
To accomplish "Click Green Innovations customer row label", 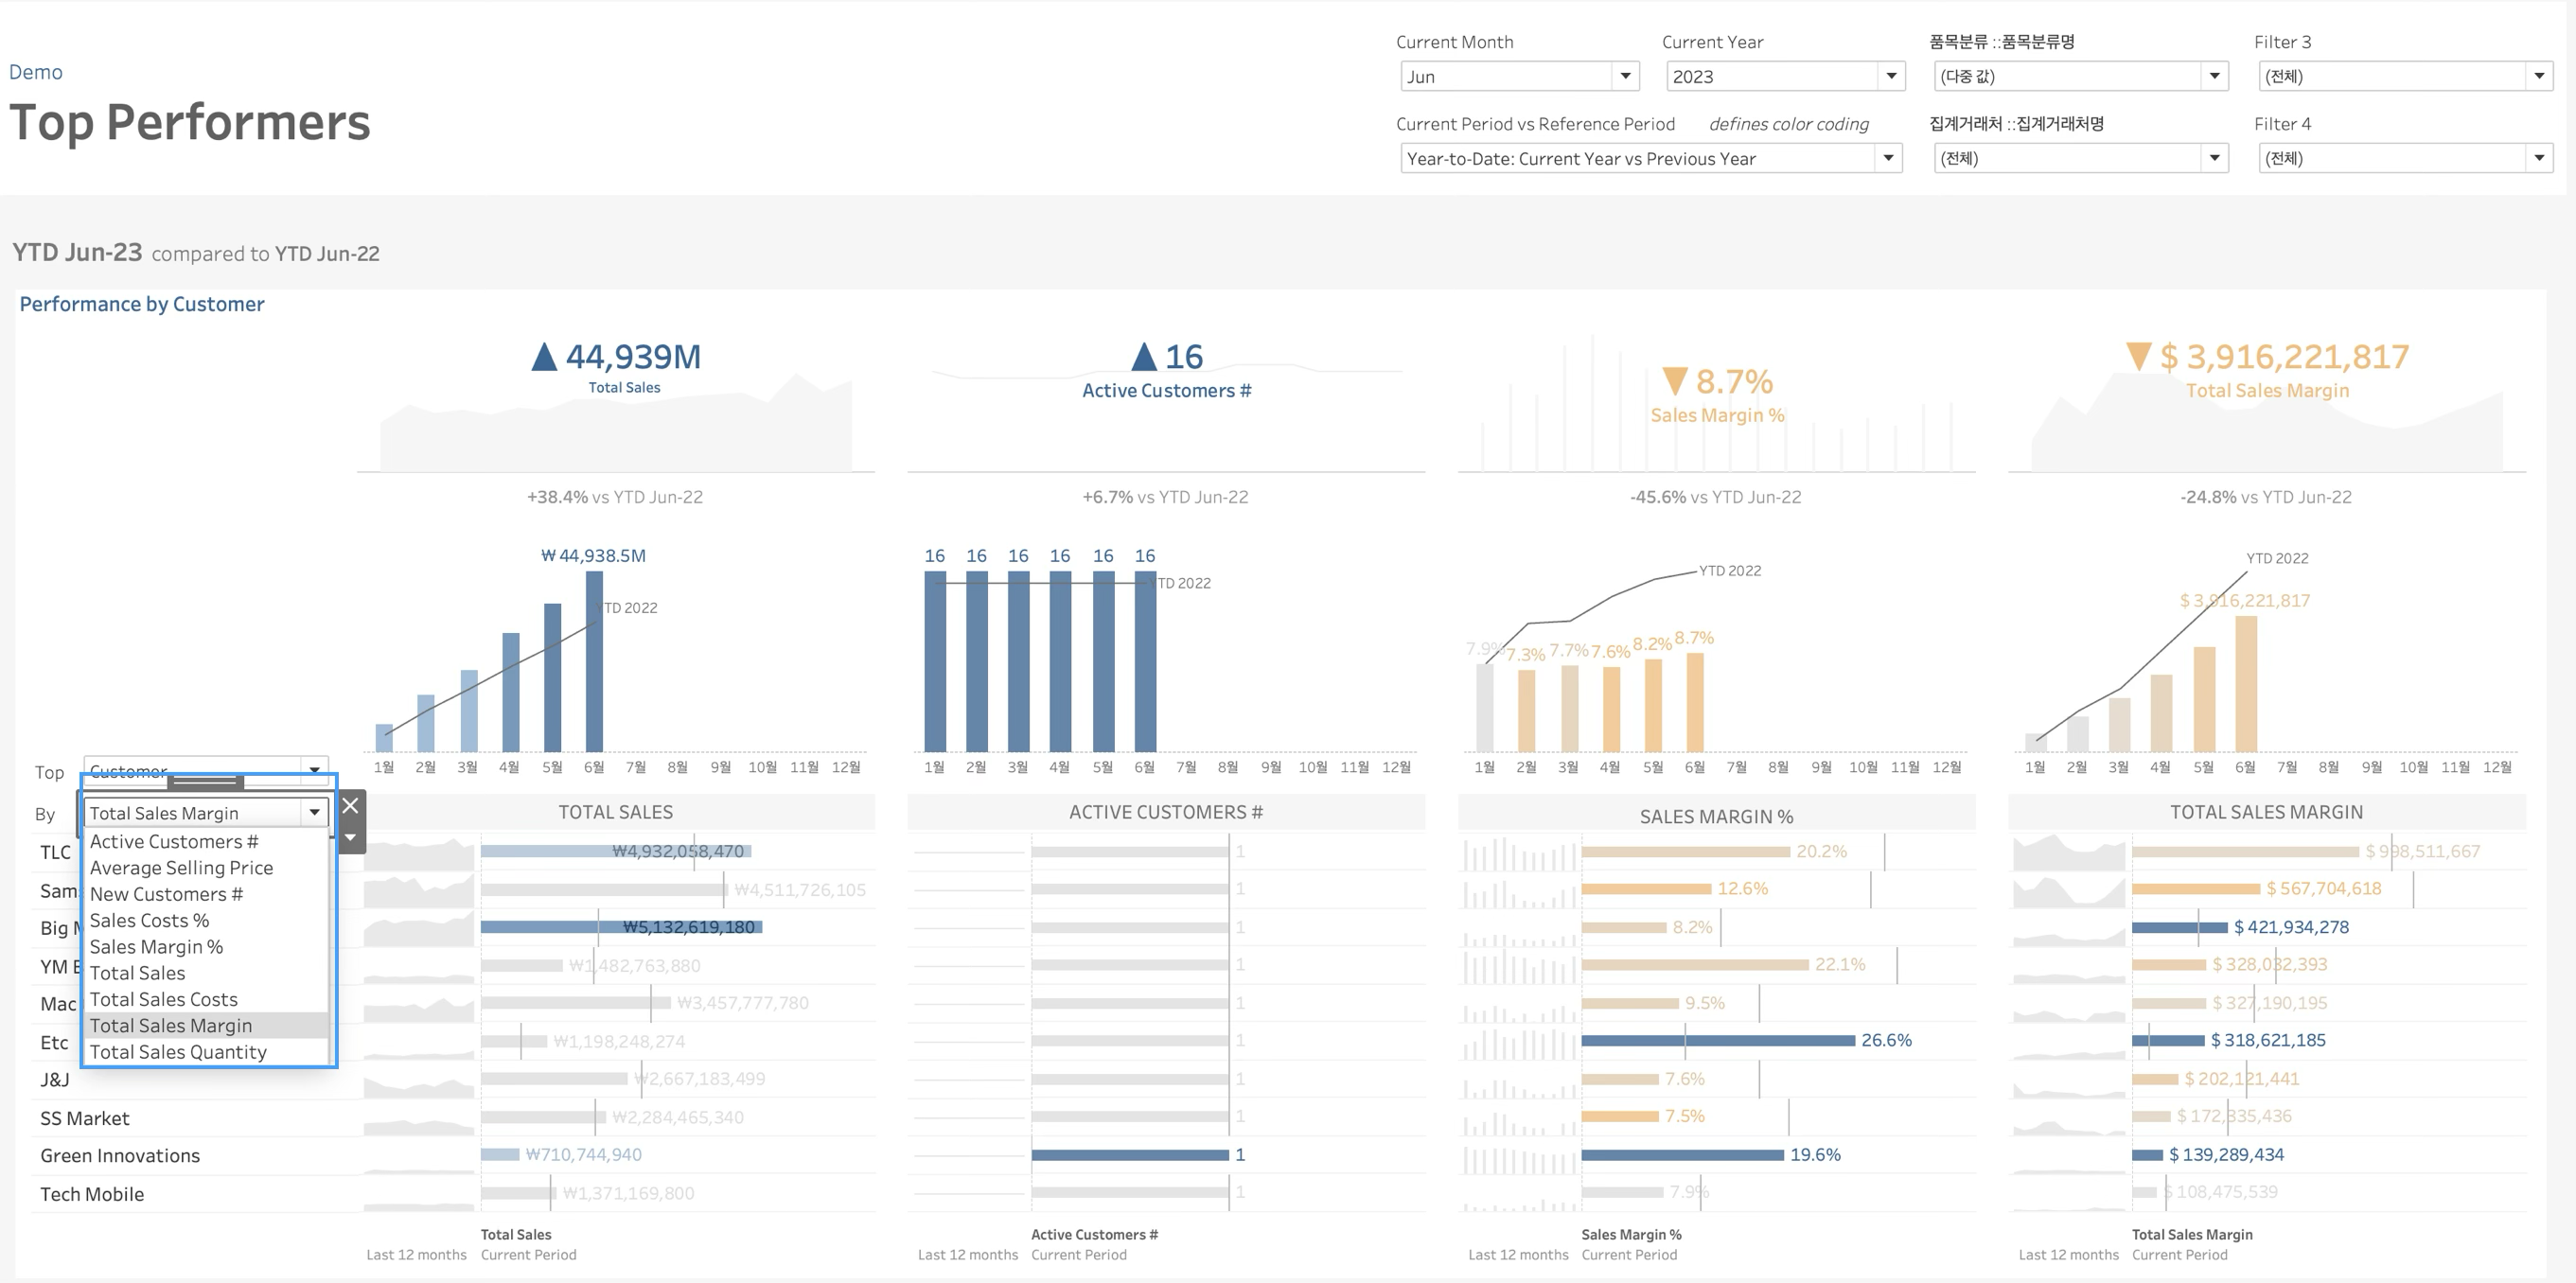I will click(x=120, y=1156).
